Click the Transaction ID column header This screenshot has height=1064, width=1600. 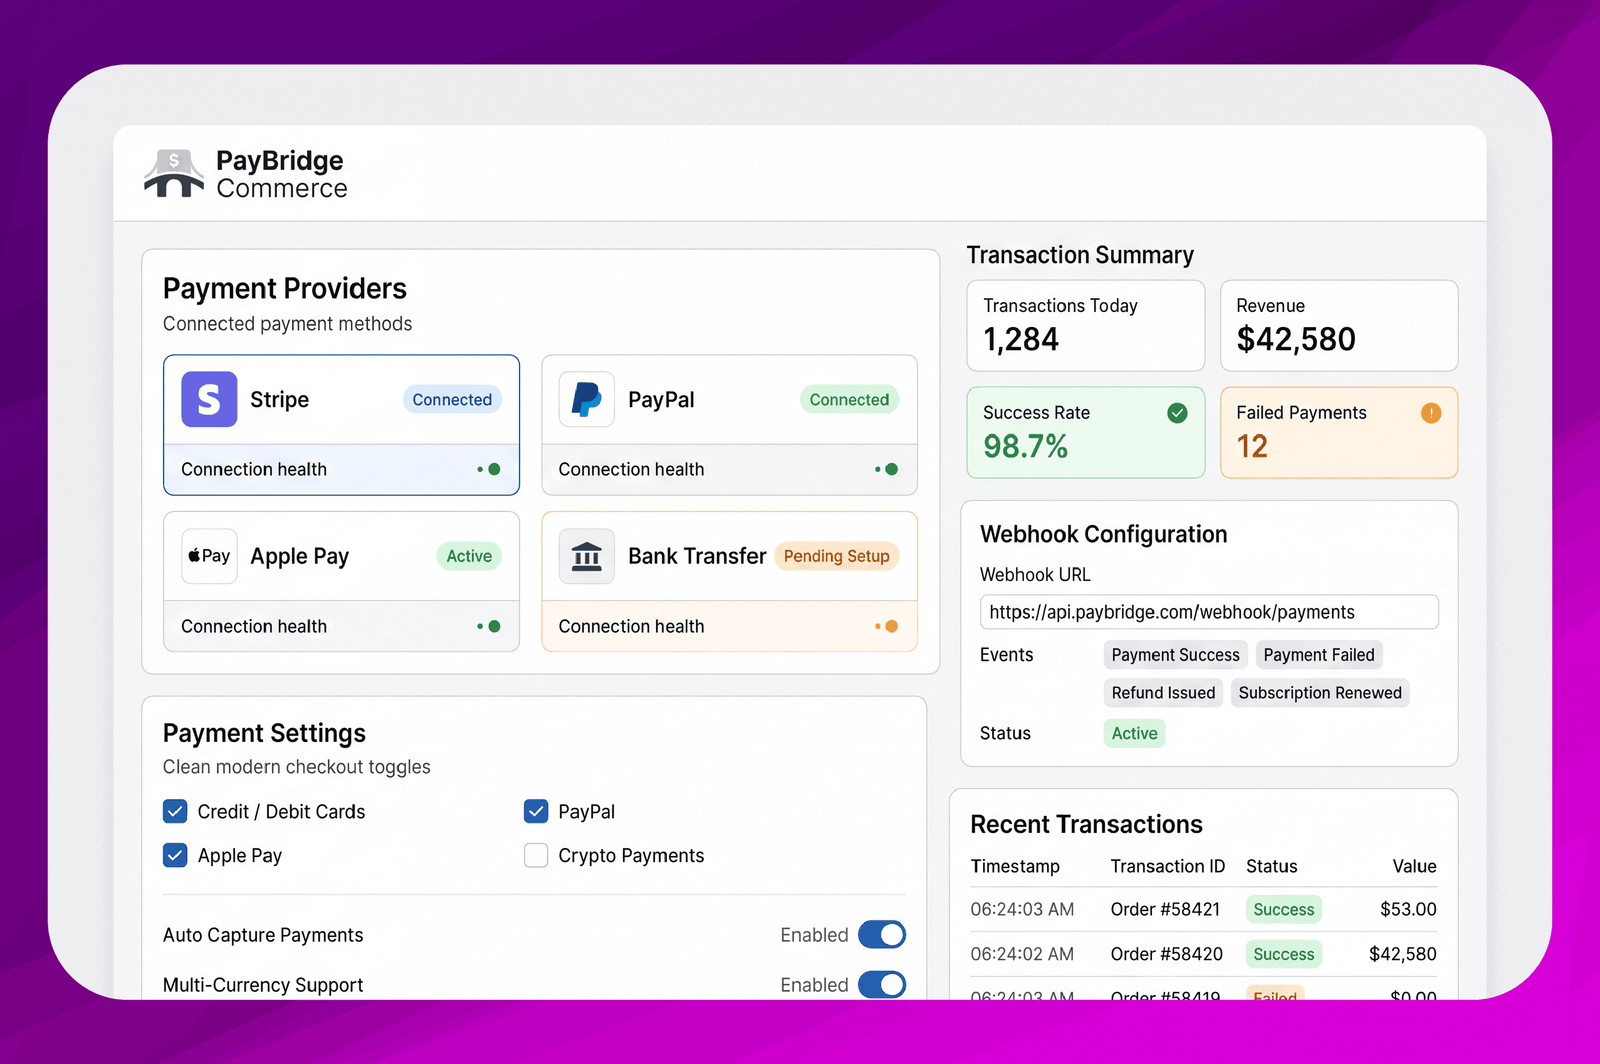pyautogui.click(x=1168, y=866)
